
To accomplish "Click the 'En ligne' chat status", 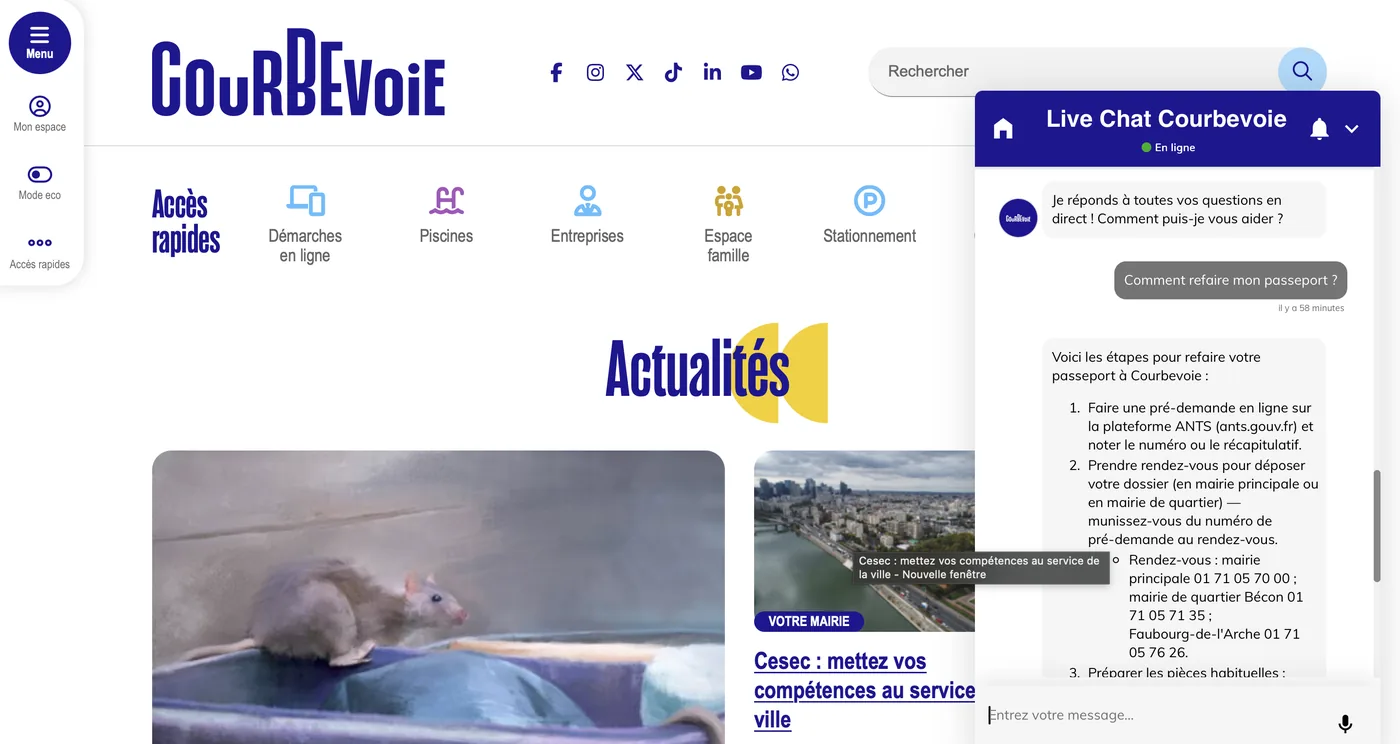I will (x=1168, y=147).
